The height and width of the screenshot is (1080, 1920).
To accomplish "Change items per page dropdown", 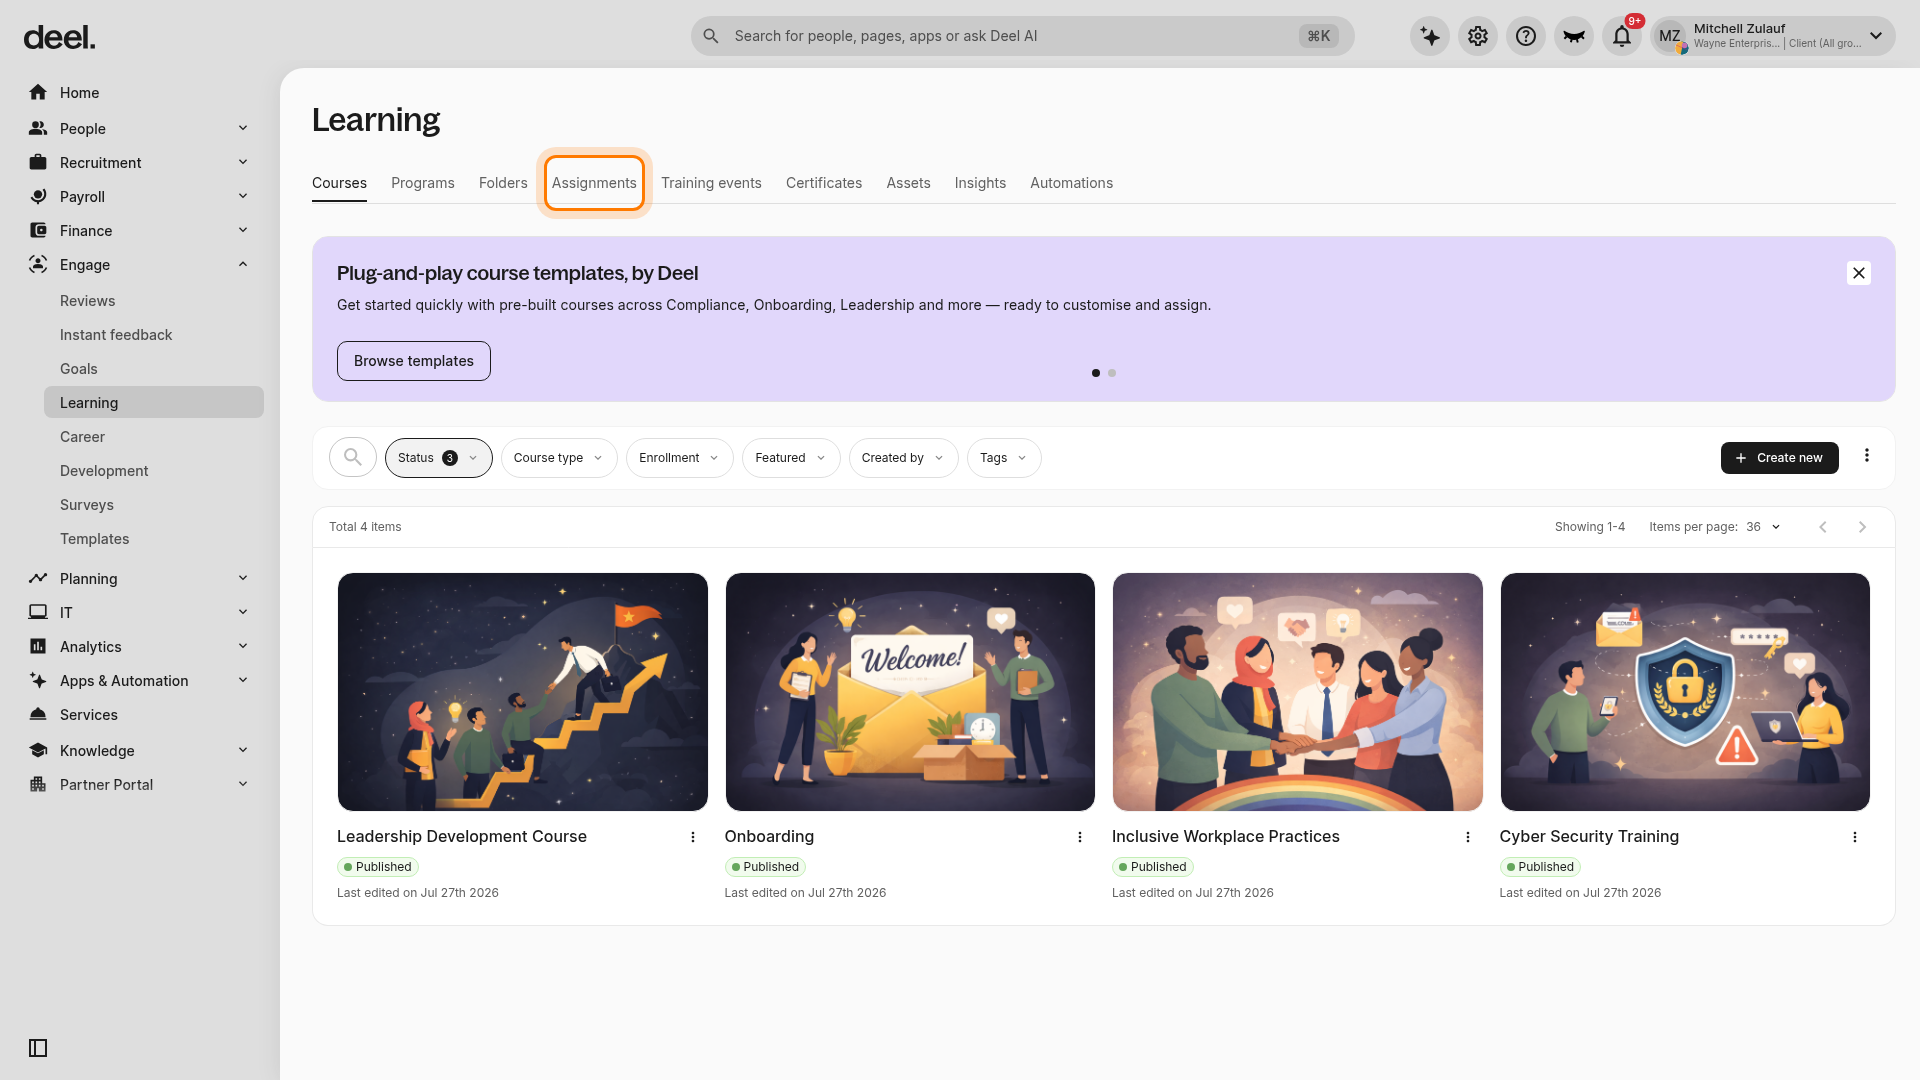I will 1765,527.
